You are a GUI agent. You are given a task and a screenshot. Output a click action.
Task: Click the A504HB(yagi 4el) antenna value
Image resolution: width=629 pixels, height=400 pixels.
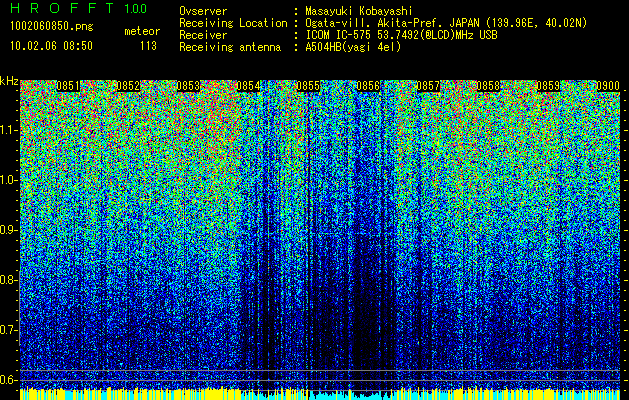353,47
